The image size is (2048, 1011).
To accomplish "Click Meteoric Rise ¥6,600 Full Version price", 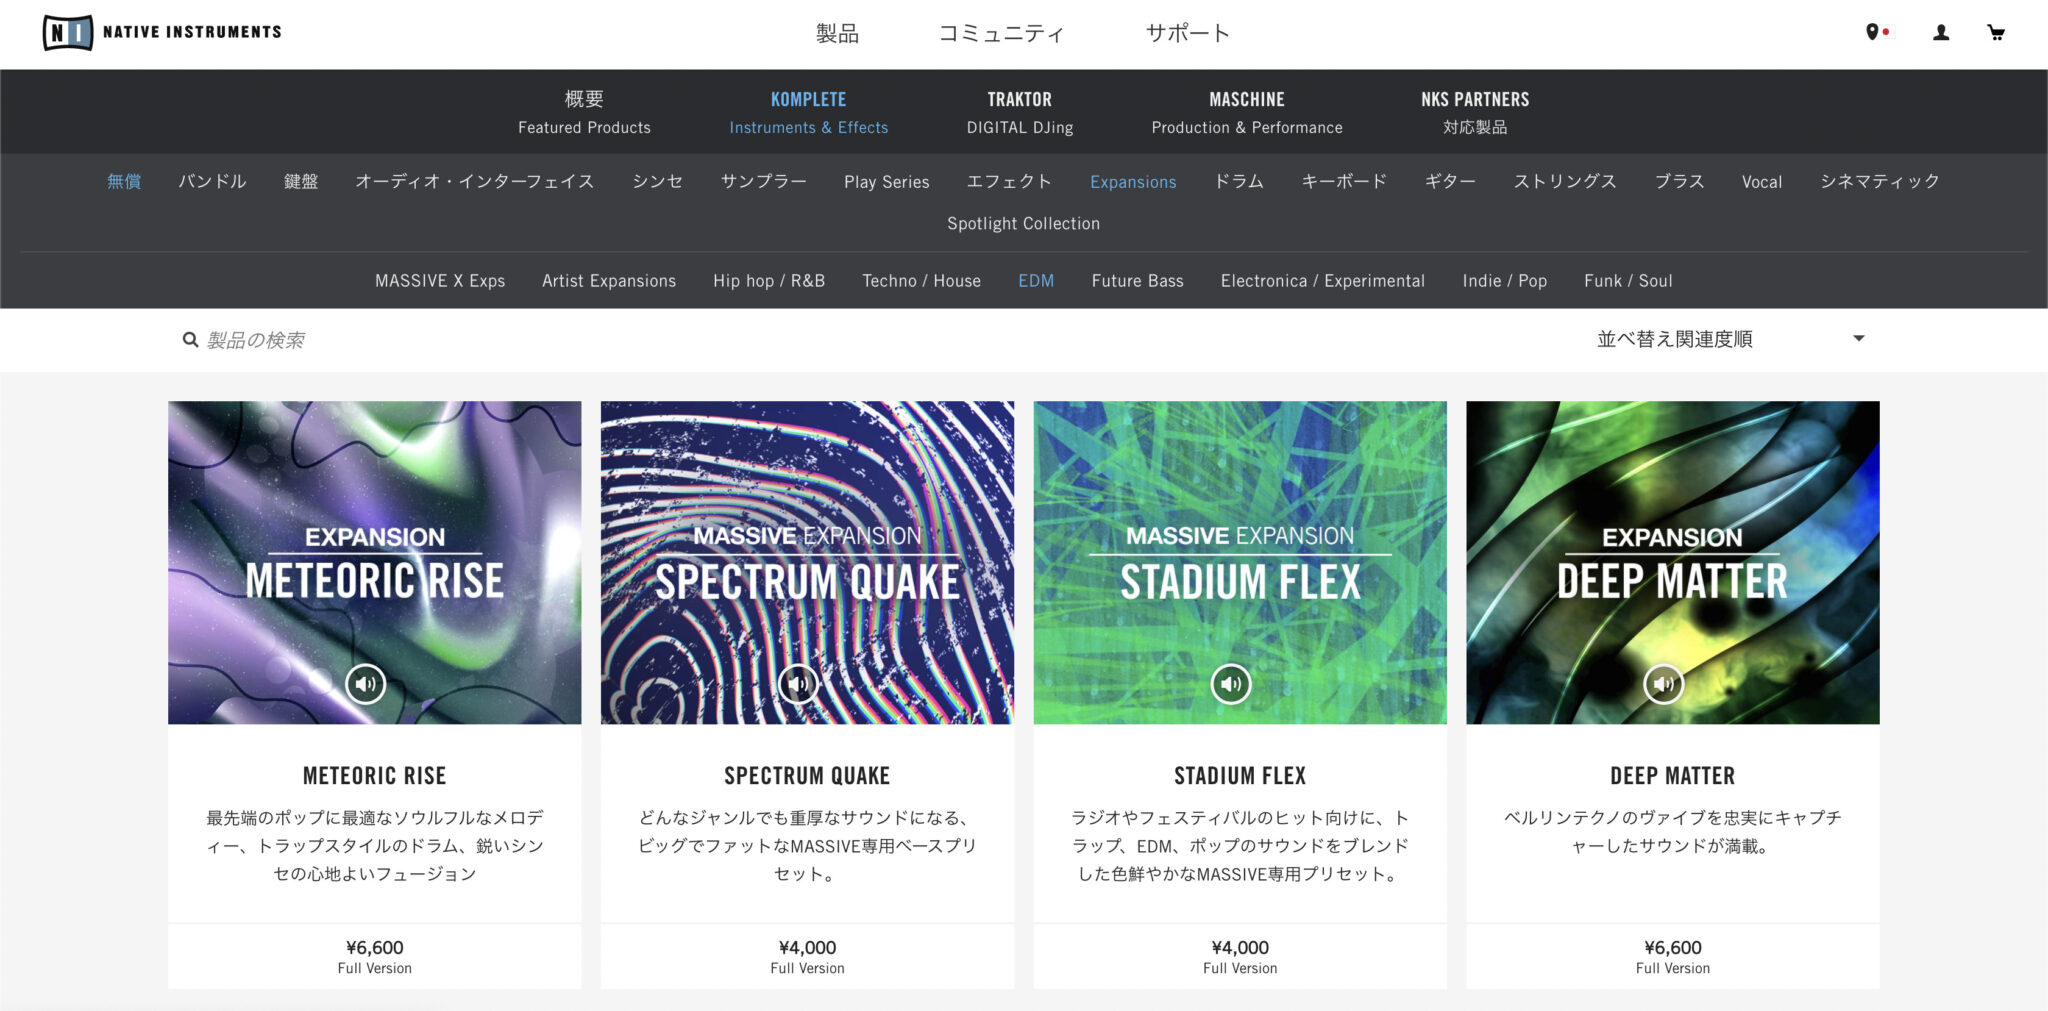I will point(374,956).
